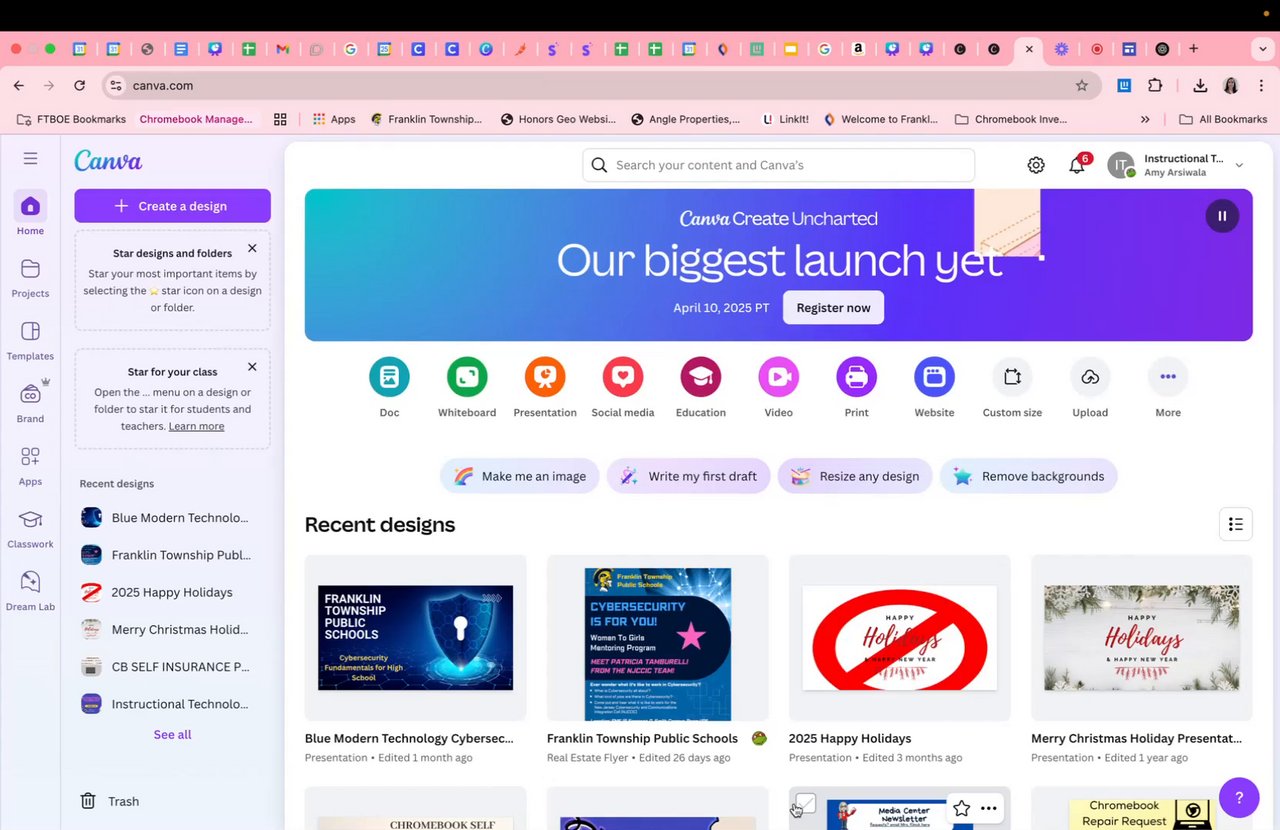Open the All Bookmarks folder

coord(1223,119)
